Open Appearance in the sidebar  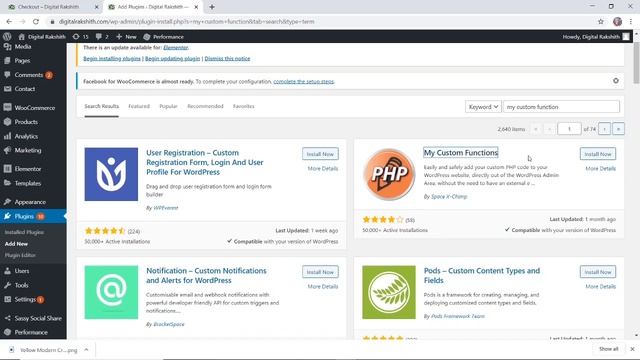[30, 202]
